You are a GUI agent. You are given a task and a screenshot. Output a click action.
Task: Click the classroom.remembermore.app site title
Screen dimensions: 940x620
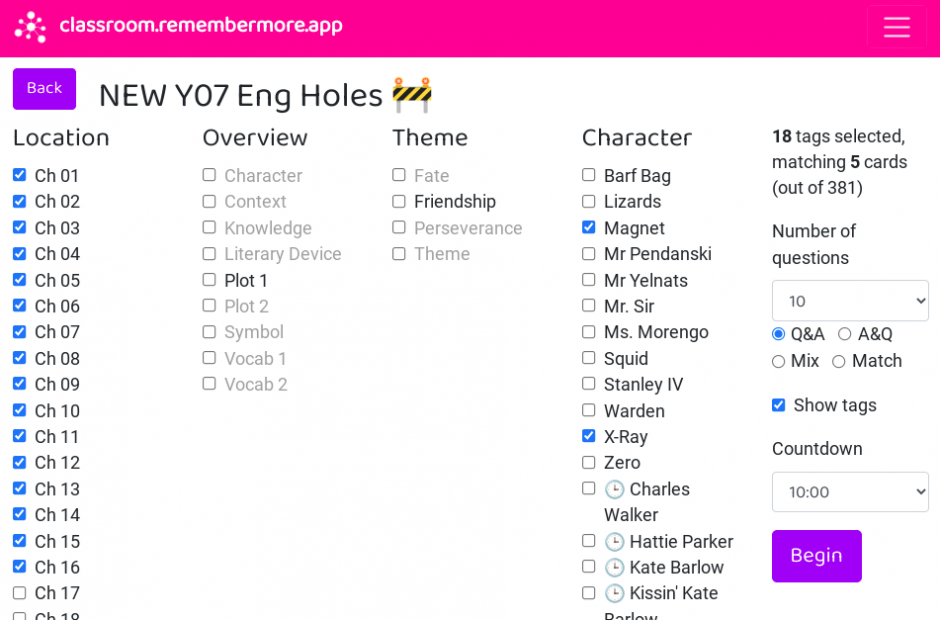pos(201,26)
